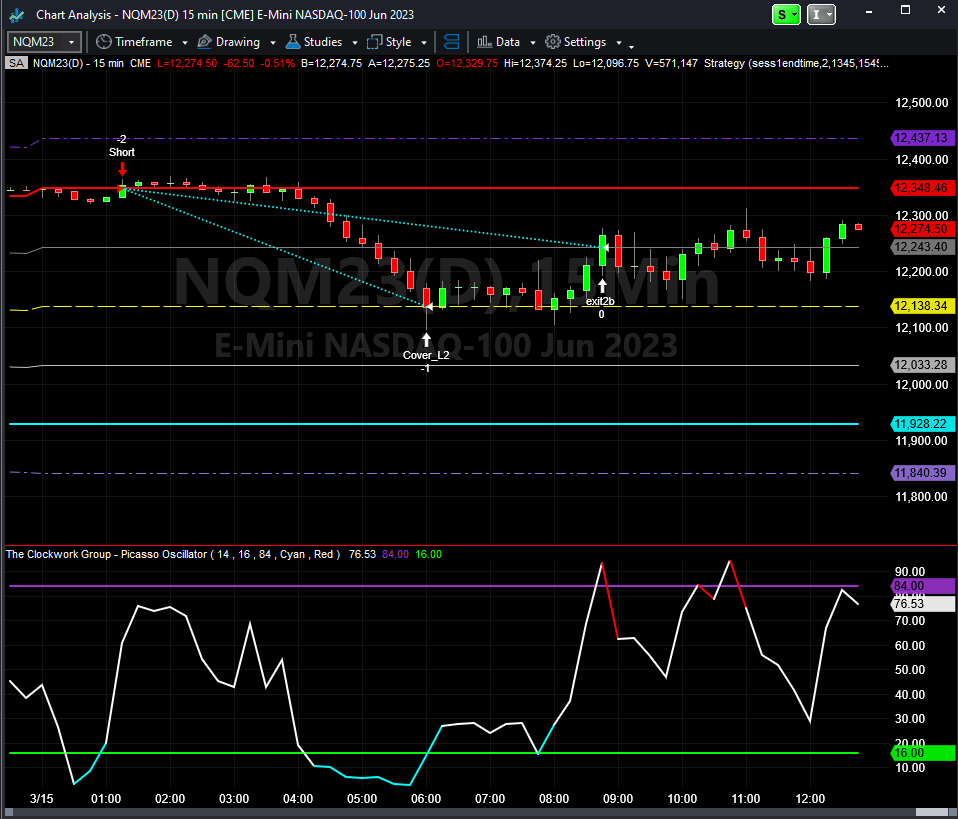This screenshot has height=819, width=958.
Task: Click the Hi=12,374.25 readout
Action: click(x=535, y=63)
